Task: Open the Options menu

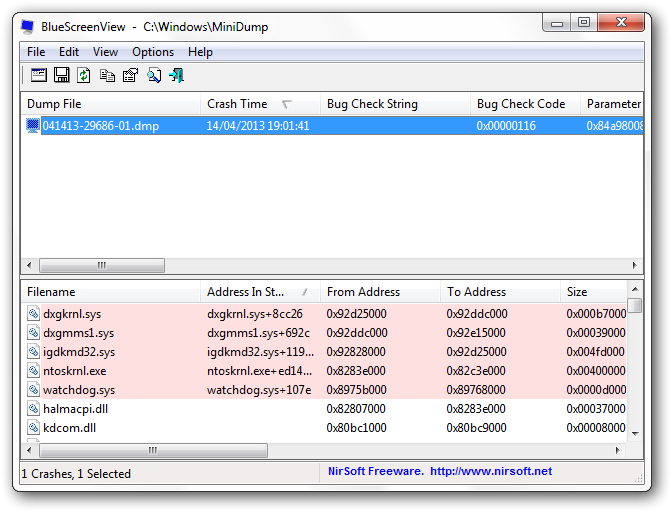Action: (x=153, y=52)
